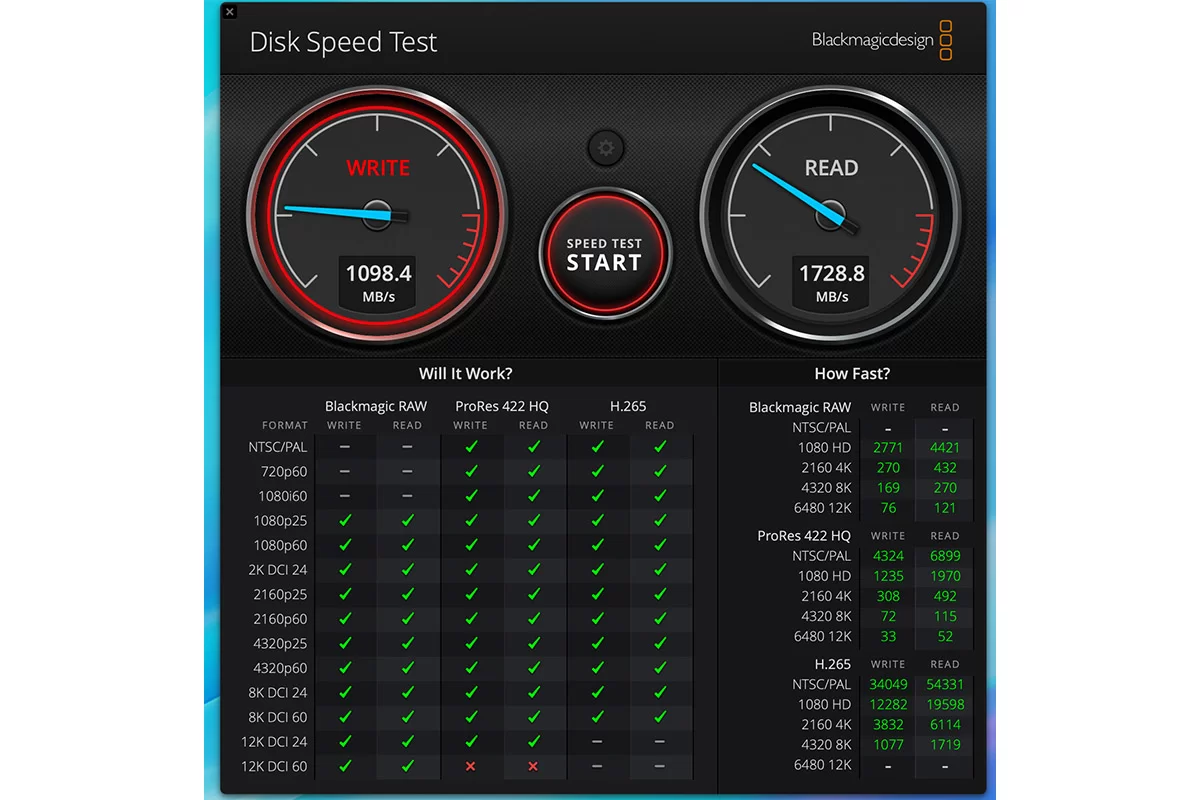Click the 1098.4 MB/s write readout

(377, 281)
